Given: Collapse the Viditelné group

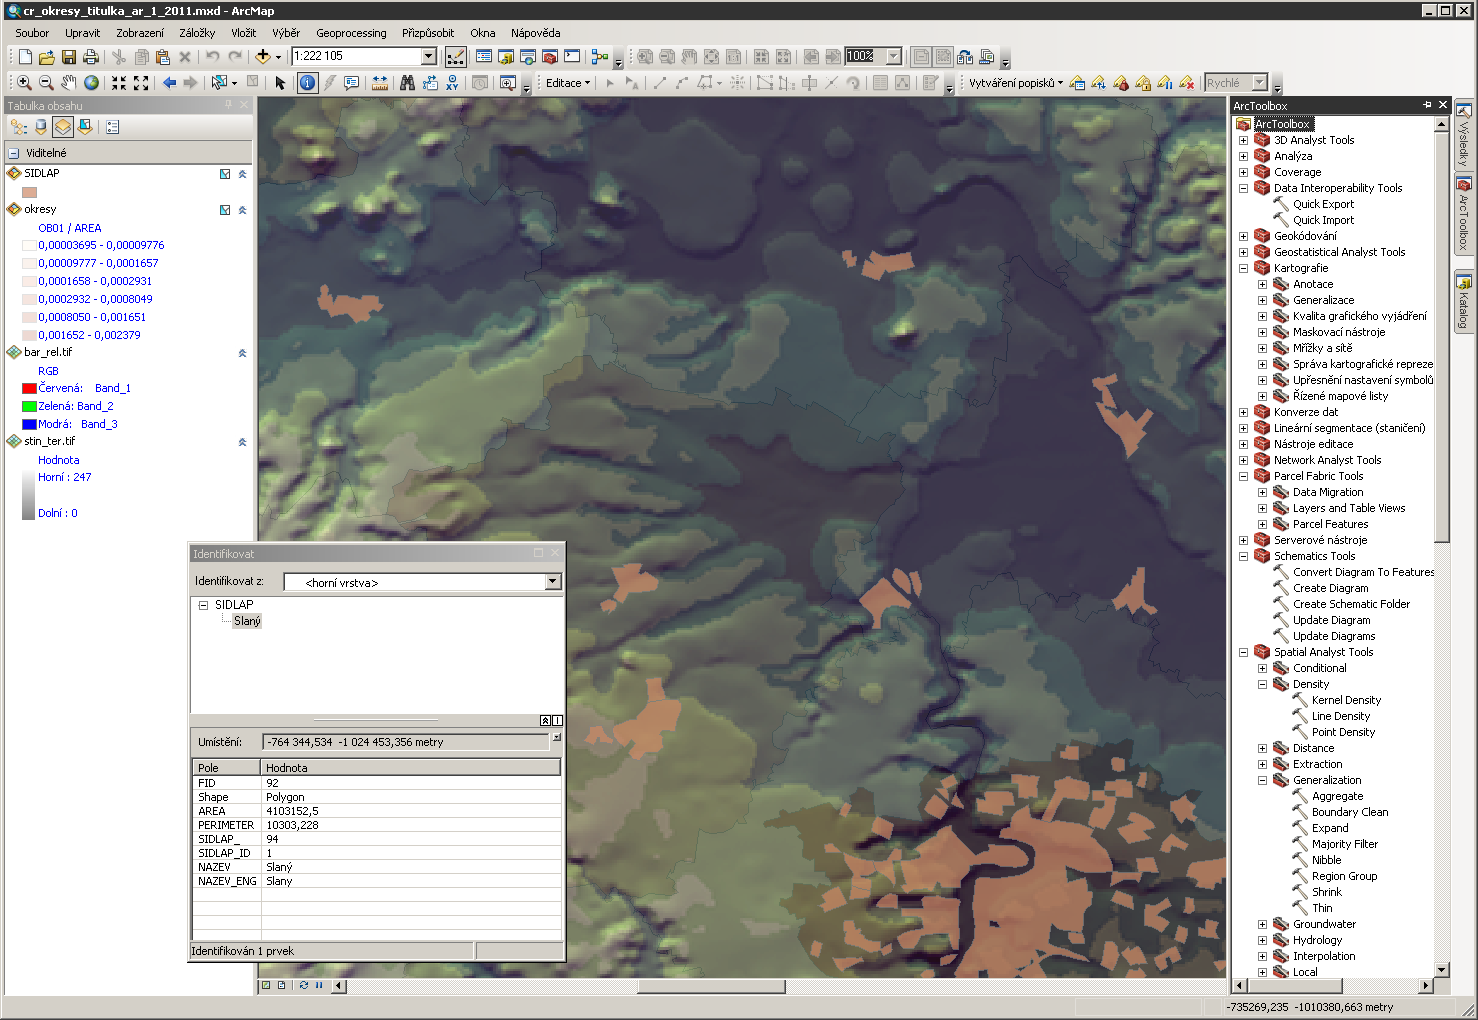Looking at the screenshot, I should [x=14, y=153].
